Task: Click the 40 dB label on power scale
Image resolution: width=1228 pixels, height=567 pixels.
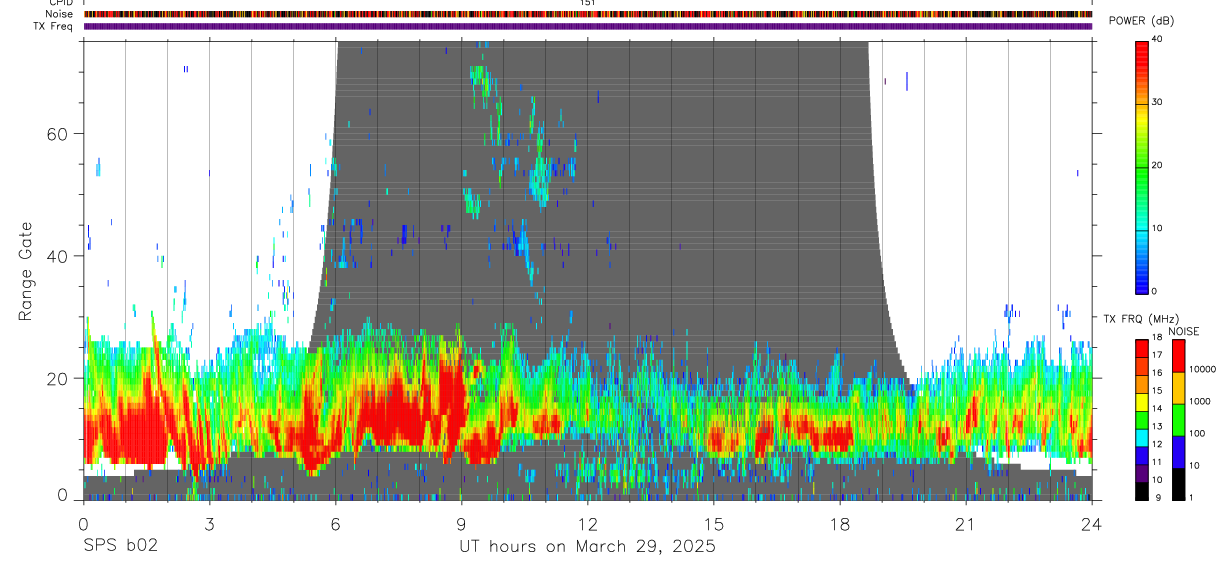Action: tap(1157, 40)
